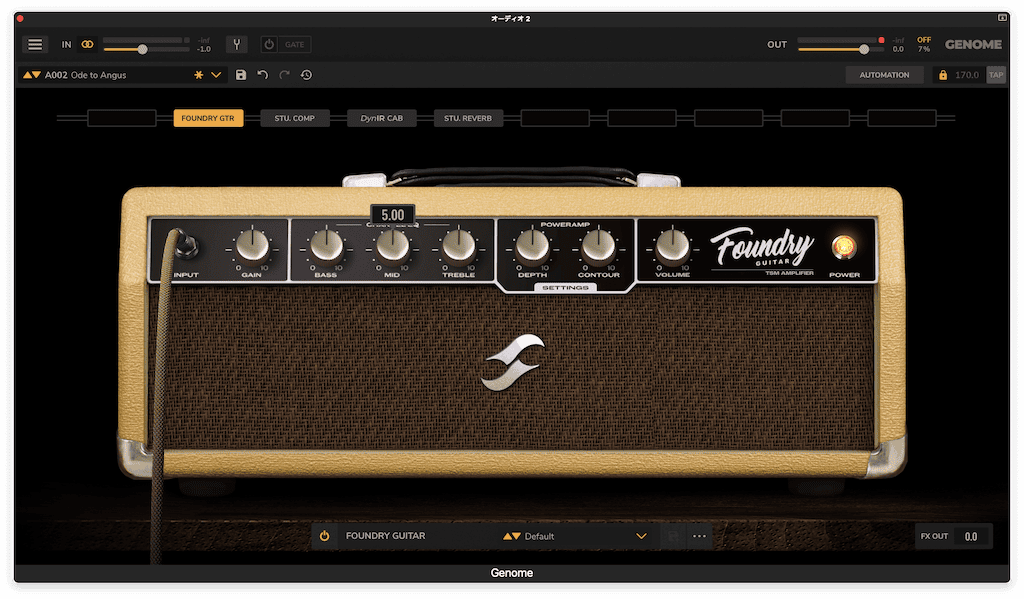Click the Foundry Guitar logo
Image resolution: width=1024 pixels, height=599 pixels.
(763, 250)
